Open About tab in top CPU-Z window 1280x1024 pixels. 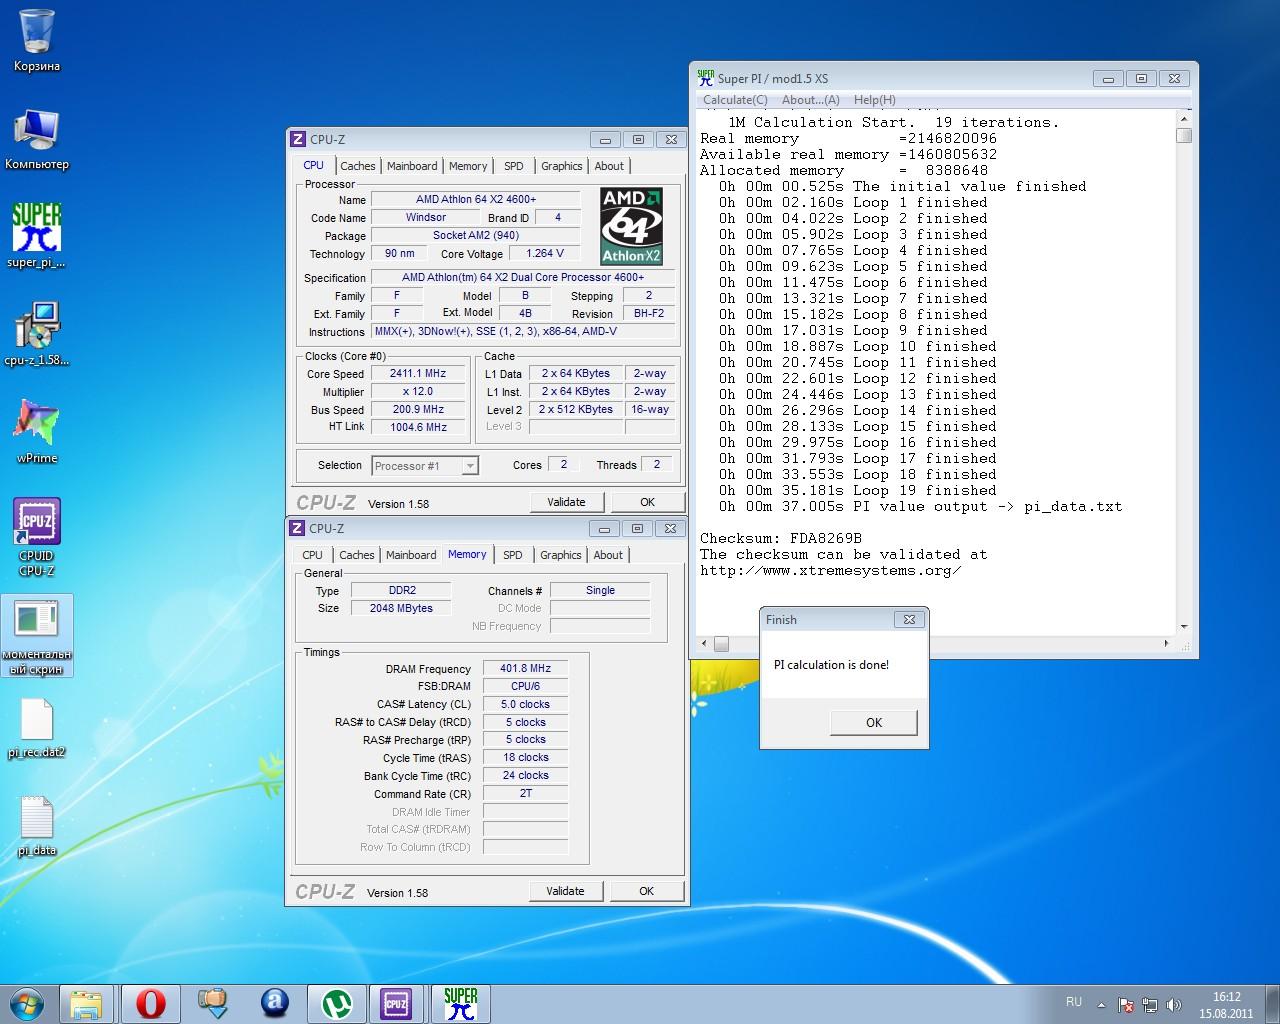(609, 166)
